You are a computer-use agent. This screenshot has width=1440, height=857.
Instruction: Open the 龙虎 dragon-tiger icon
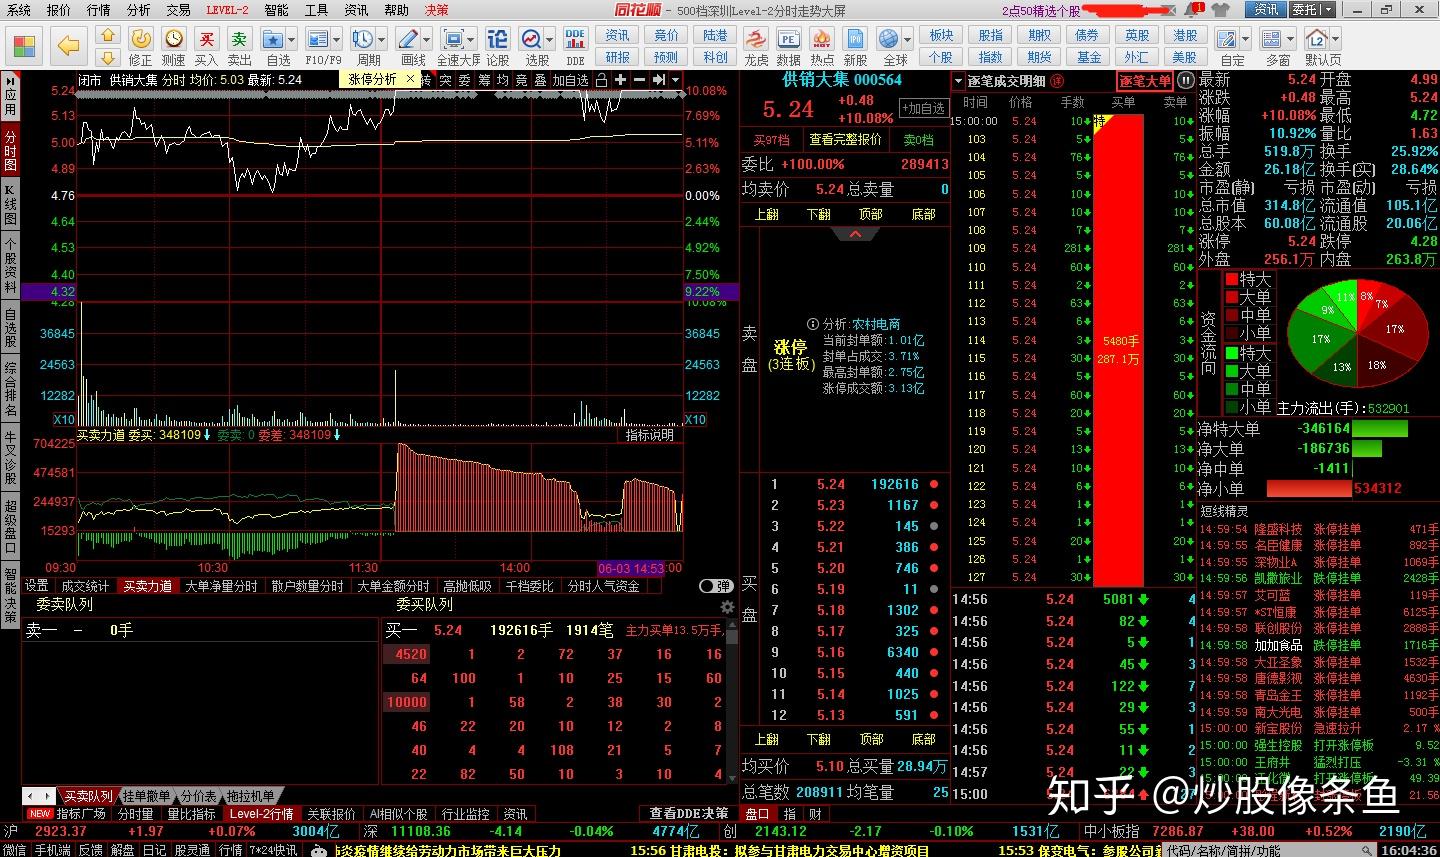(756, 39)
